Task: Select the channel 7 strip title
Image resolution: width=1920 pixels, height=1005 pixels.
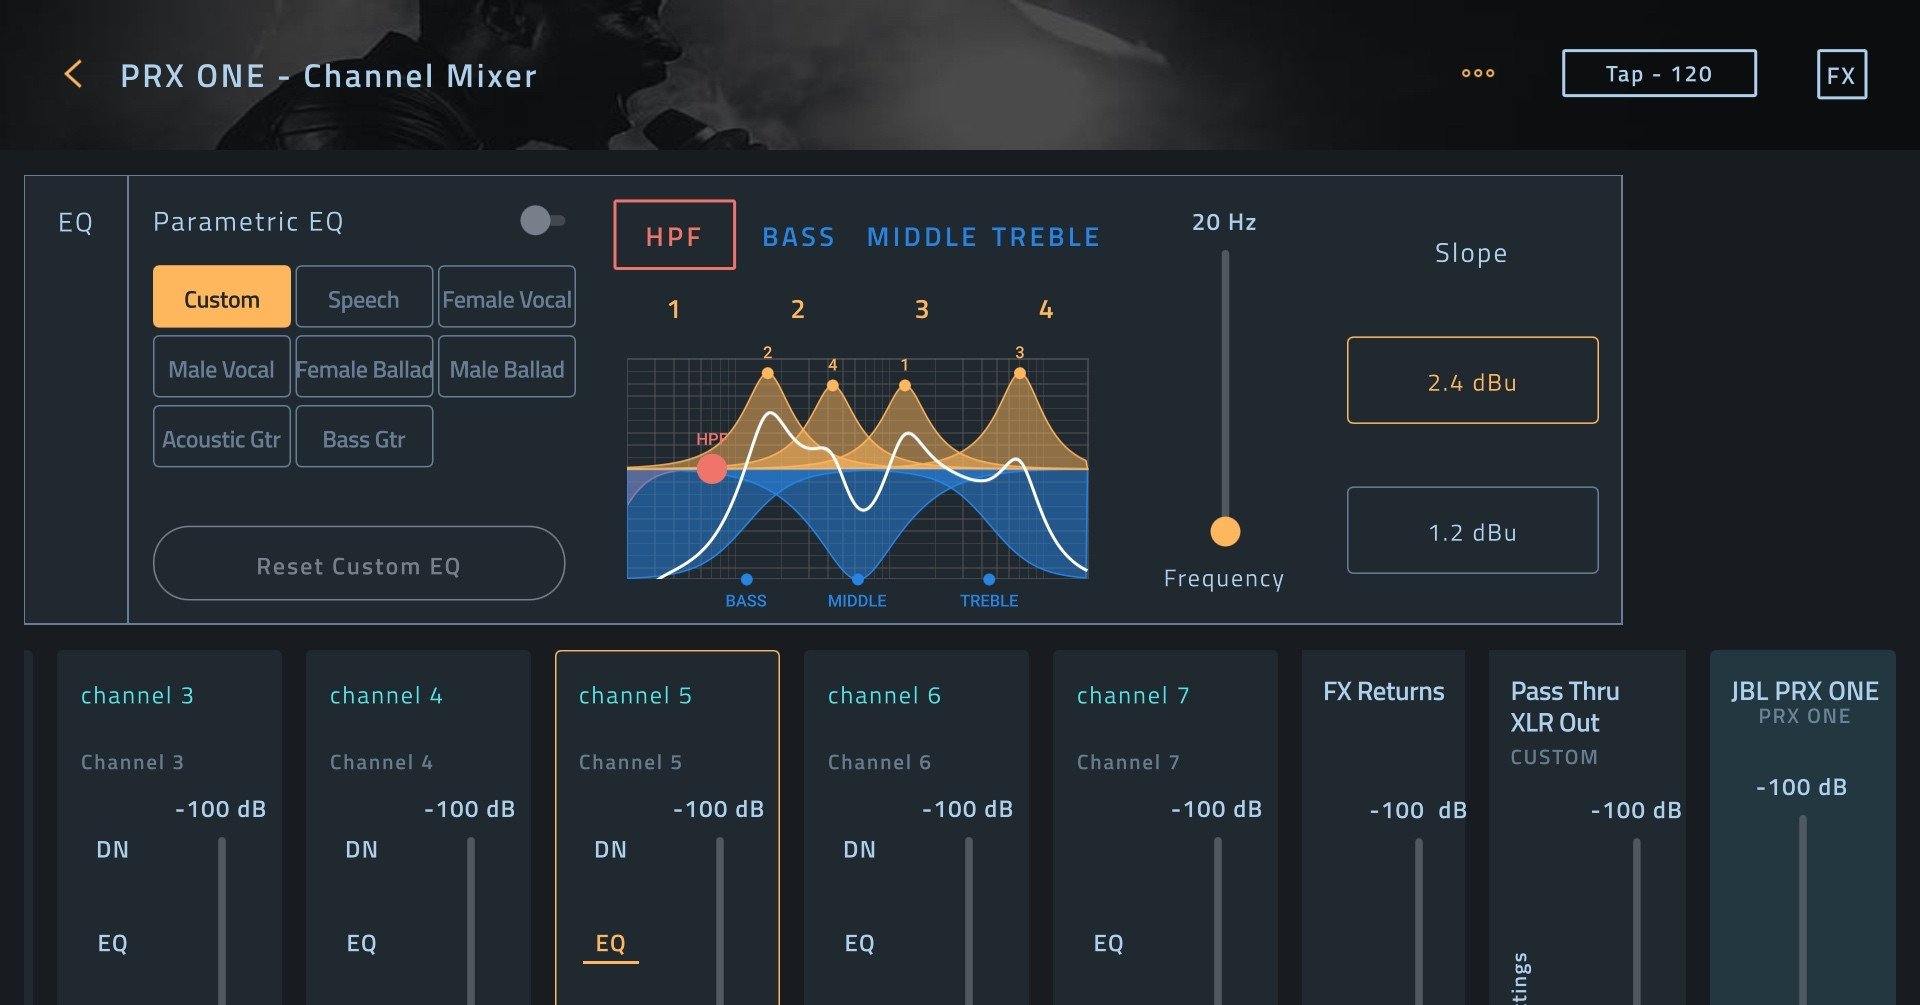Action: (x=1133, y=695)
